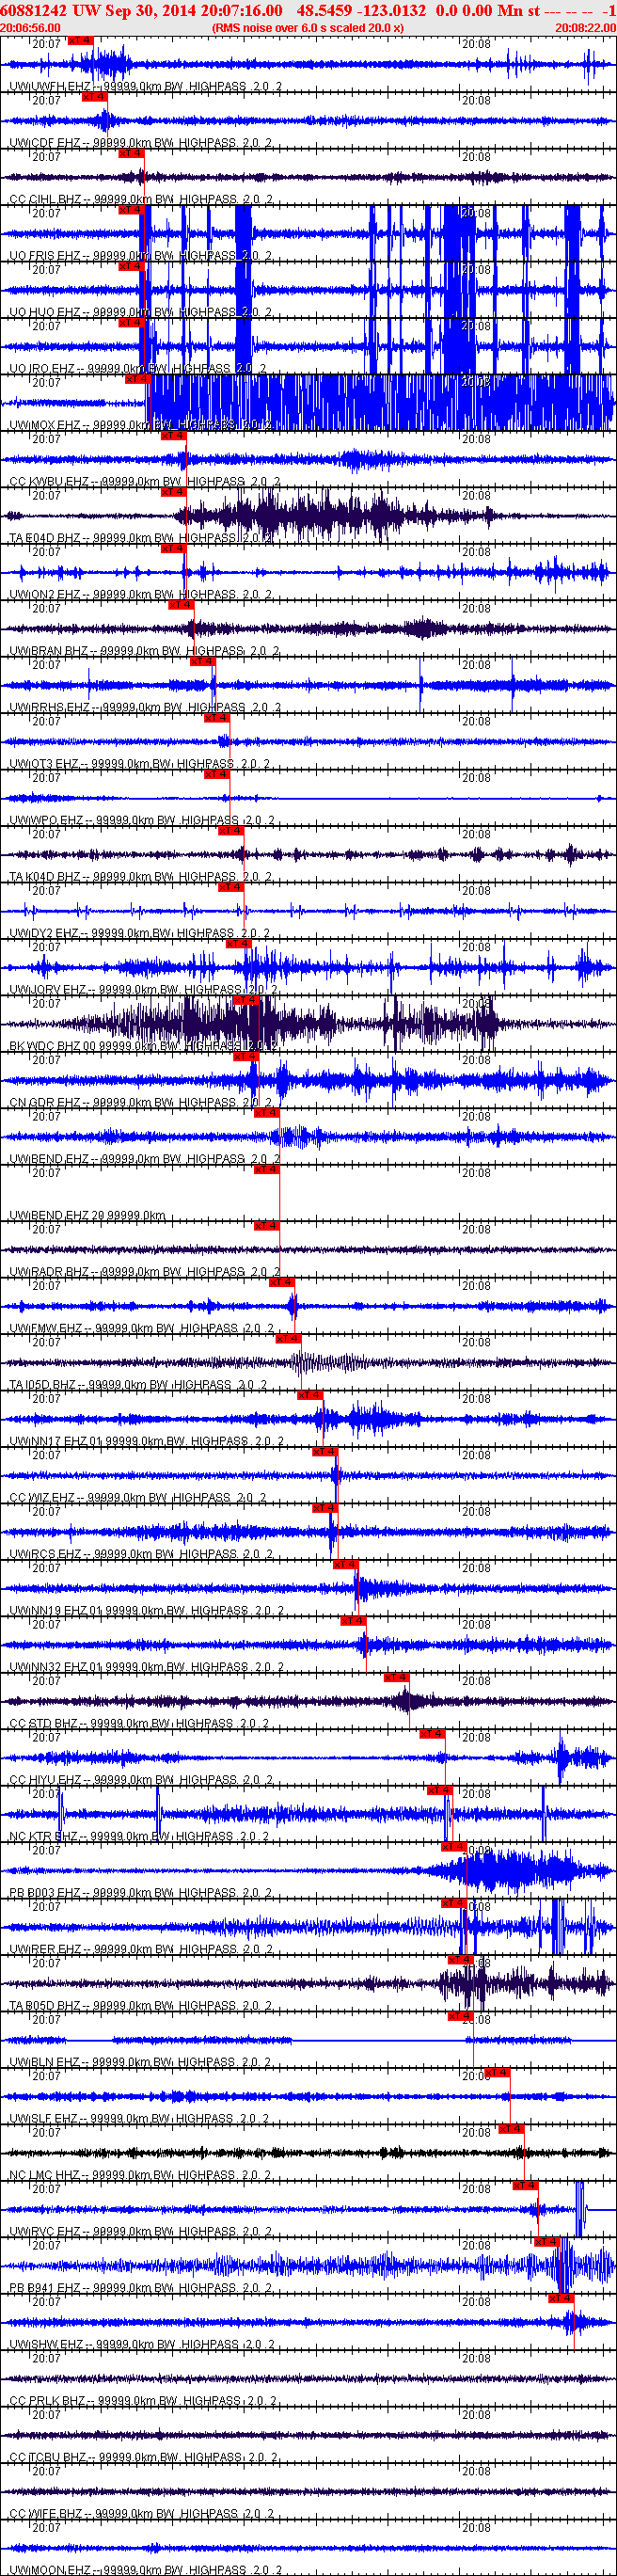The image size is (617, 2576).
Task: Select the red pick marker on BRAN trace
Action: (x=181, y=605)
